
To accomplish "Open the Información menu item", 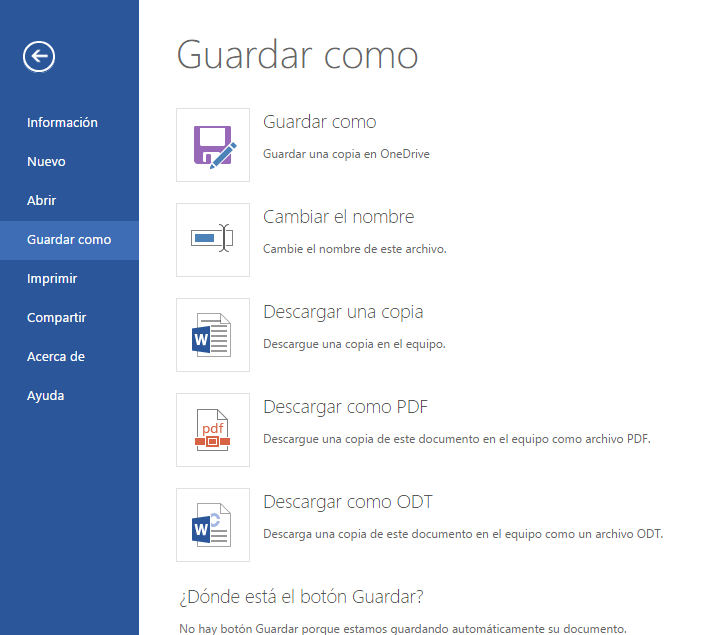I will coord(69,122).
